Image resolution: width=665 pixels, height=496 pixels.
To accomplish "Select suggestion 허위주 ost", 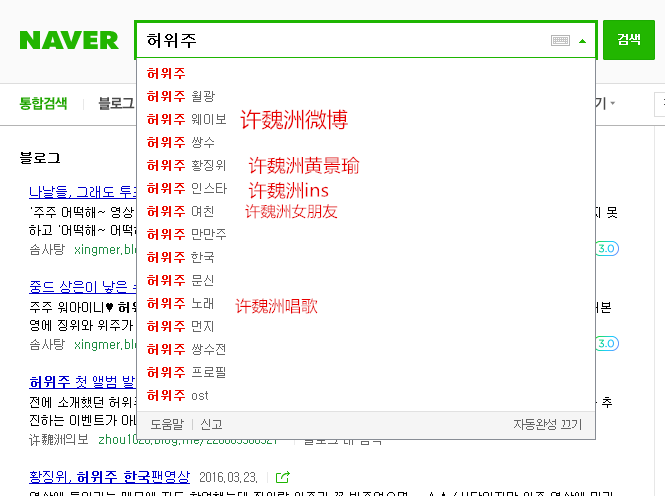I will tap(366, 395).
